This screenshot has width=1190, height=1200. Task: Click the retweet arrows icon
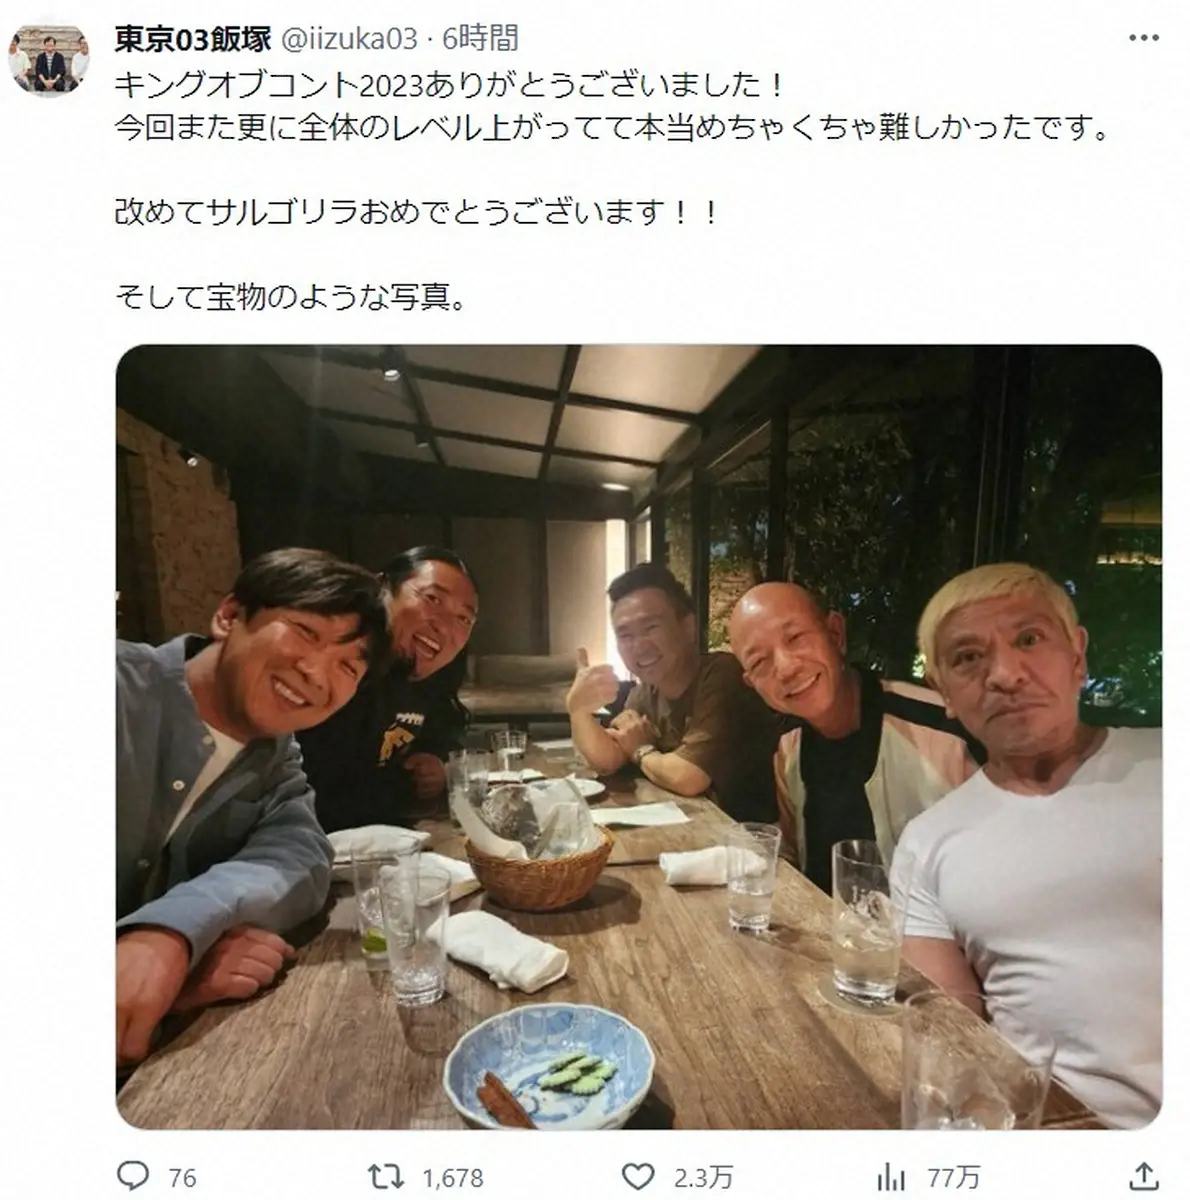(387, 1177)
